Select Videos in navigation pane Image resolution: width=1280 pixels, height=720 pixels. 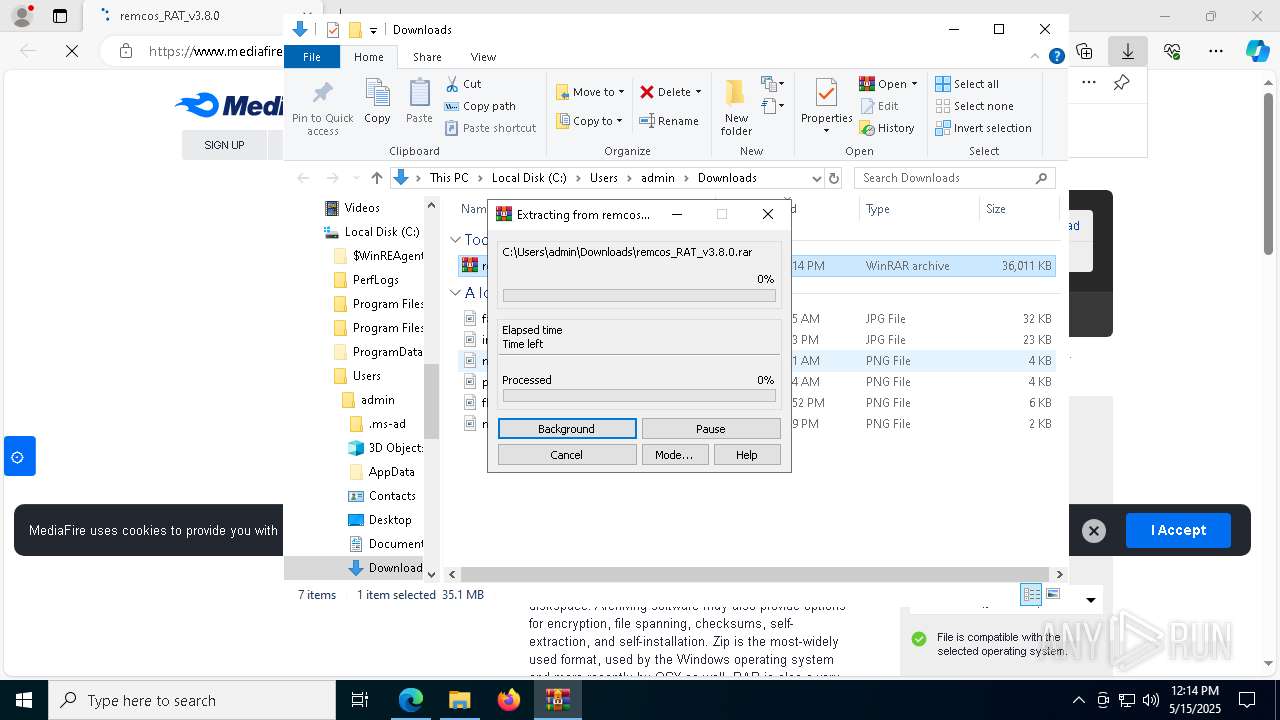click(x=362, y=208)
